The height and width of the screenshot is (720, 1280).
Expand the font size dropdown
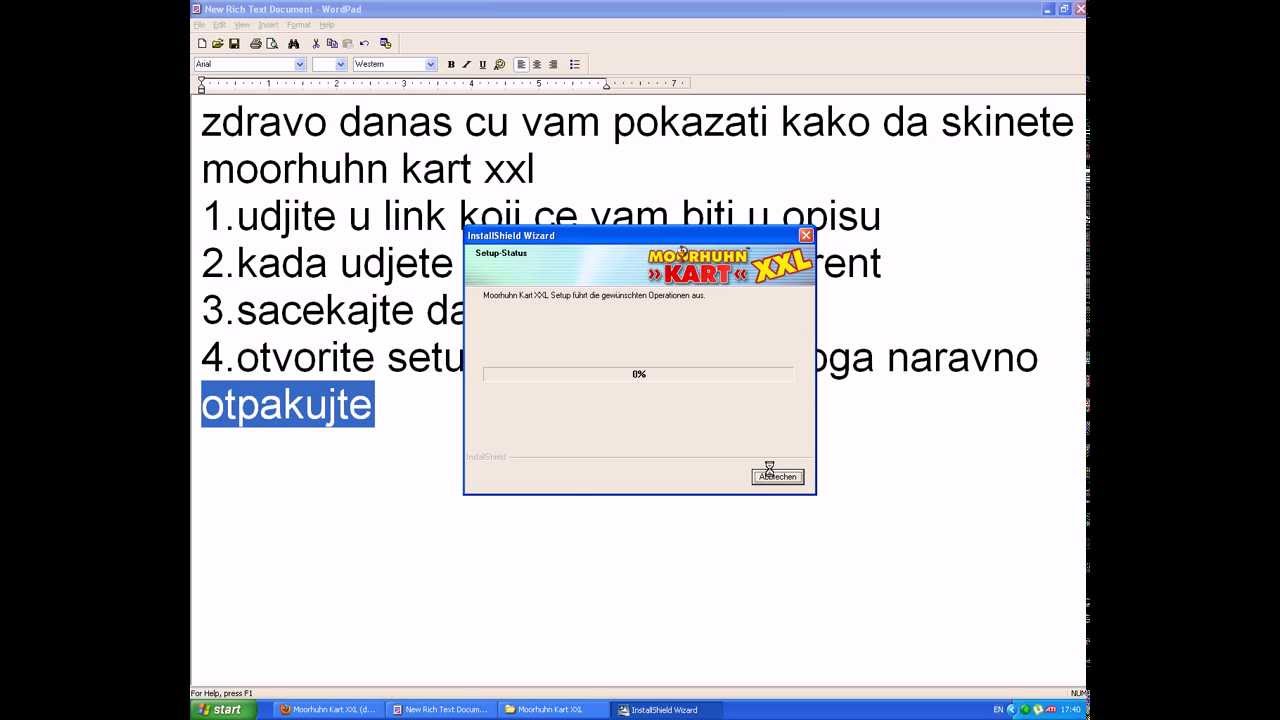pyautogui.click(x=341, y=64)
